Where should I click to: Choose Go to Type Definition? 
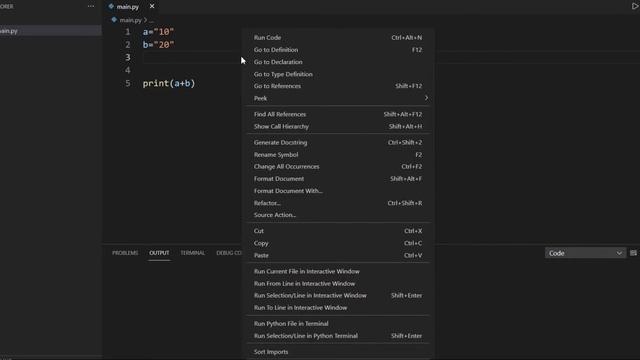pyautogui.click(x=338, y=74)
